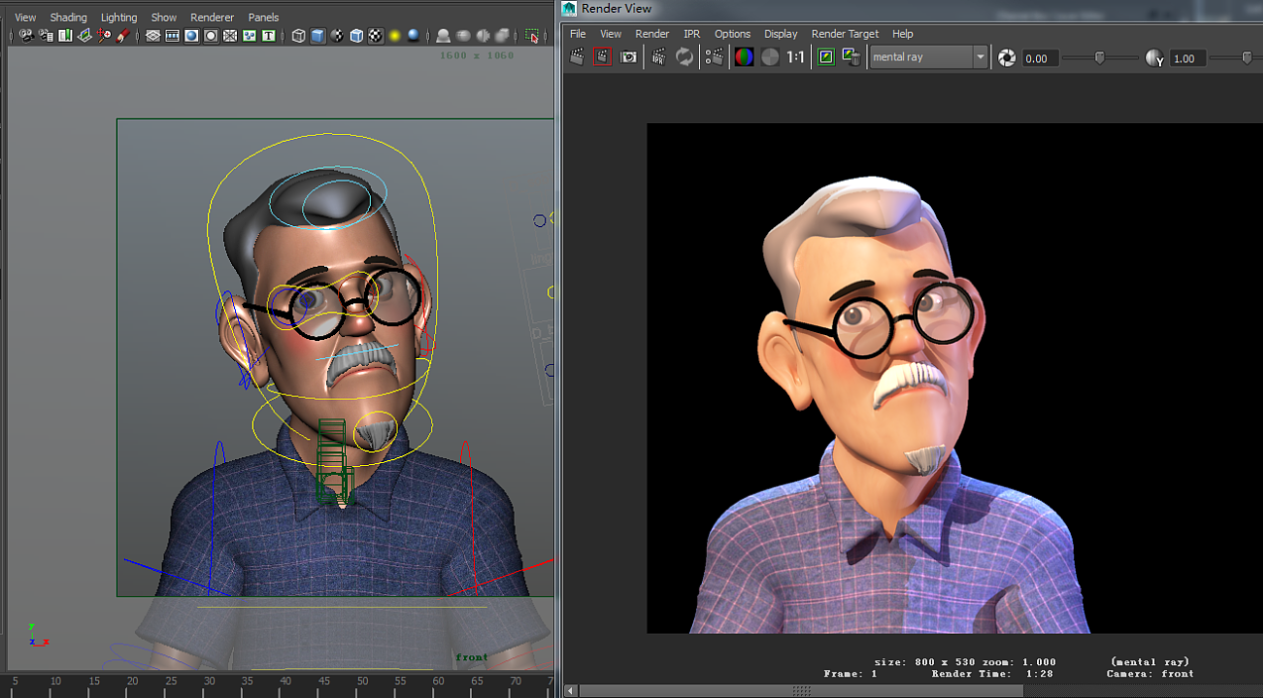Click the camera Bookmarks icon

[x=65, y=36]
